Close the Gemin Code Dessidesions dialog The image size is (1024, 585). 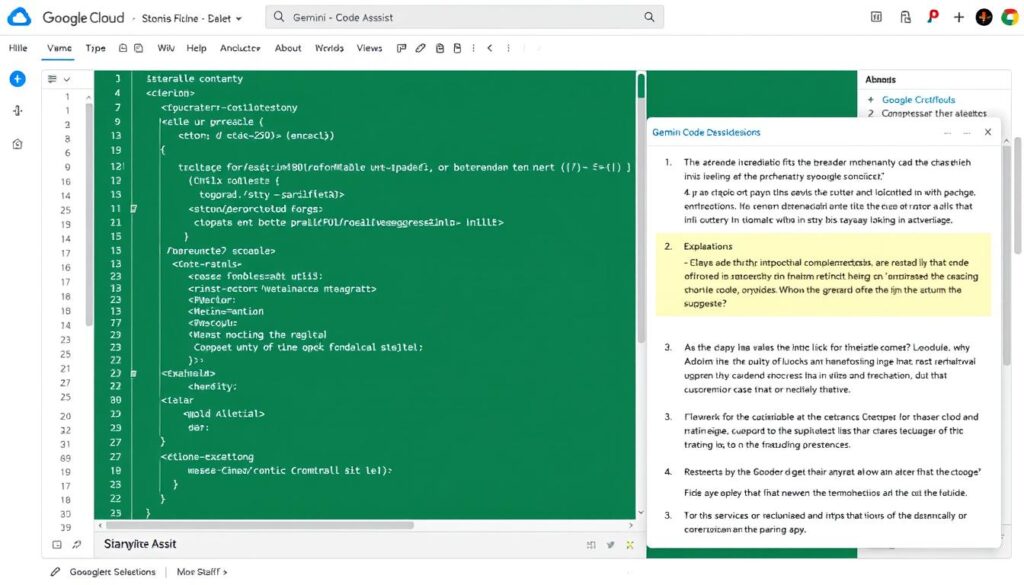pyautogui.click(x=987, y=132)
